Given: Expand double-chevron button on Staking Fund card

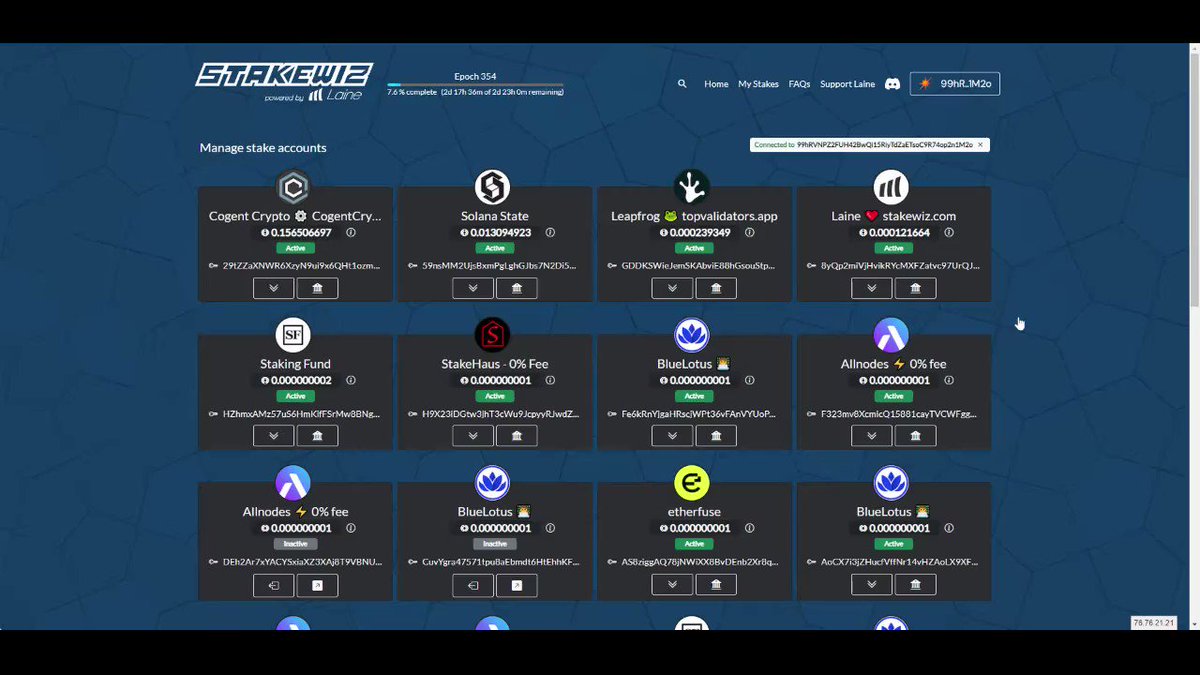Looking at the screenshot, I should (x=273, y=436).
